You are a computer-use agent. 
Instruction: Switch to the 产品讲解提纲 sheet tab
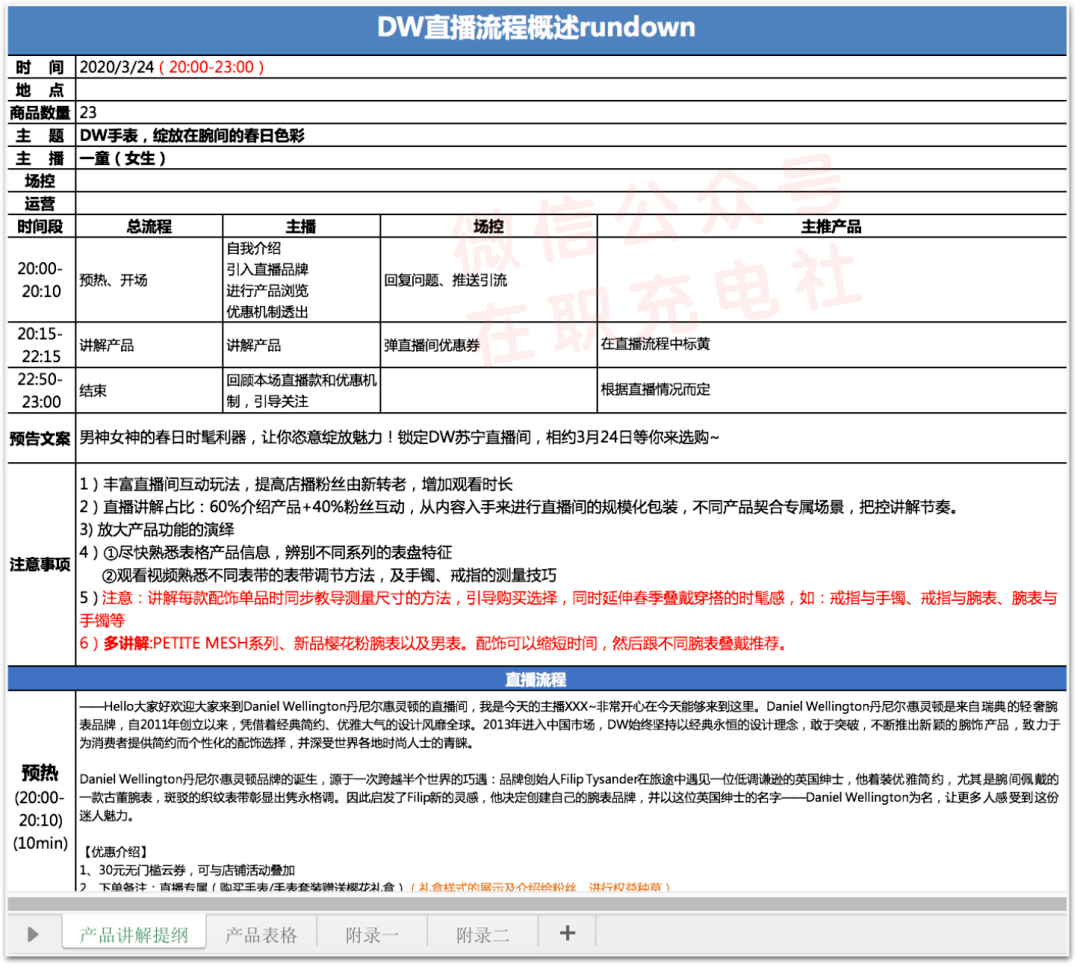tap(134, 934)
